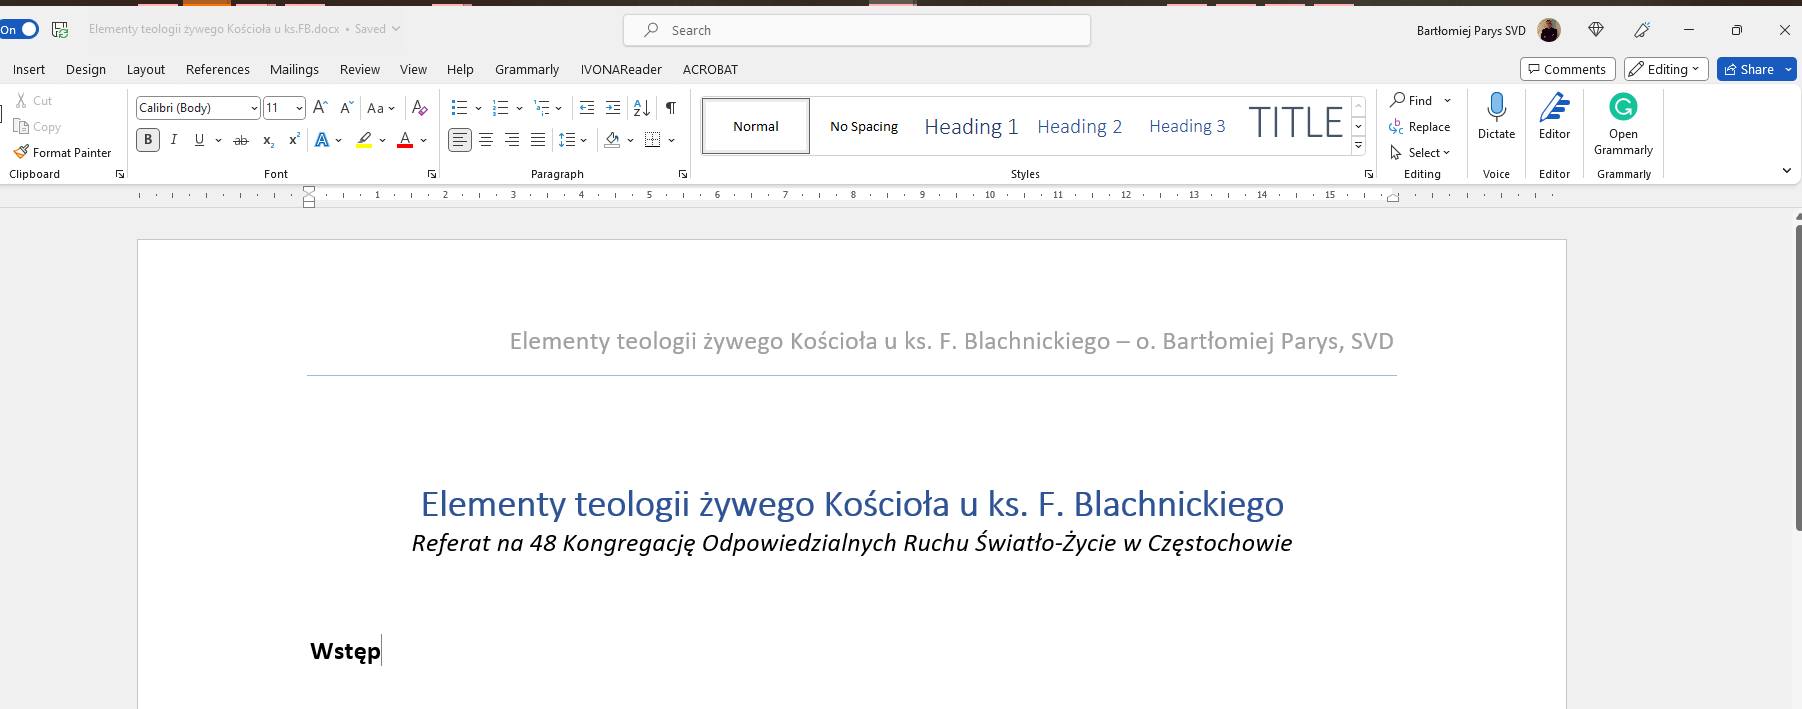Toggle Subscript formatting
The height and width of the screenshot is (709, 1802).
(268, 140)
